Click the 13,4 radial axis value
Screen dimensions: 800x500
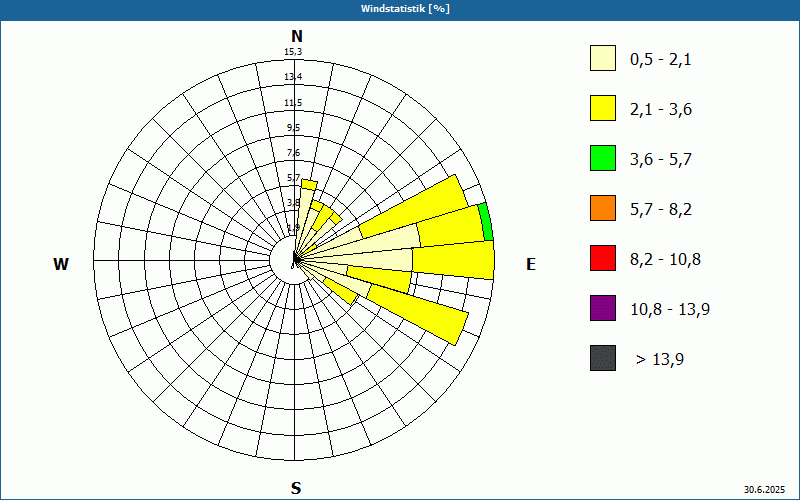293,77
